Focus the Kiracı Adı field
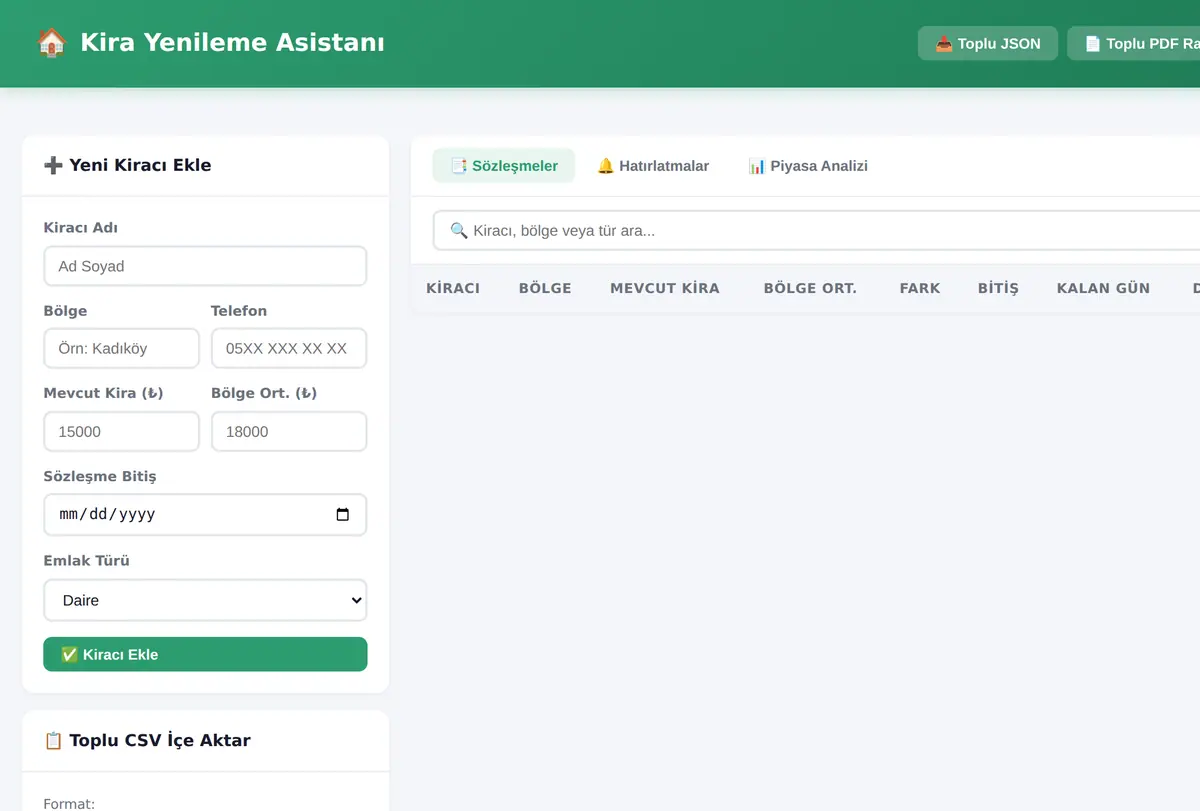 point(205,266)
